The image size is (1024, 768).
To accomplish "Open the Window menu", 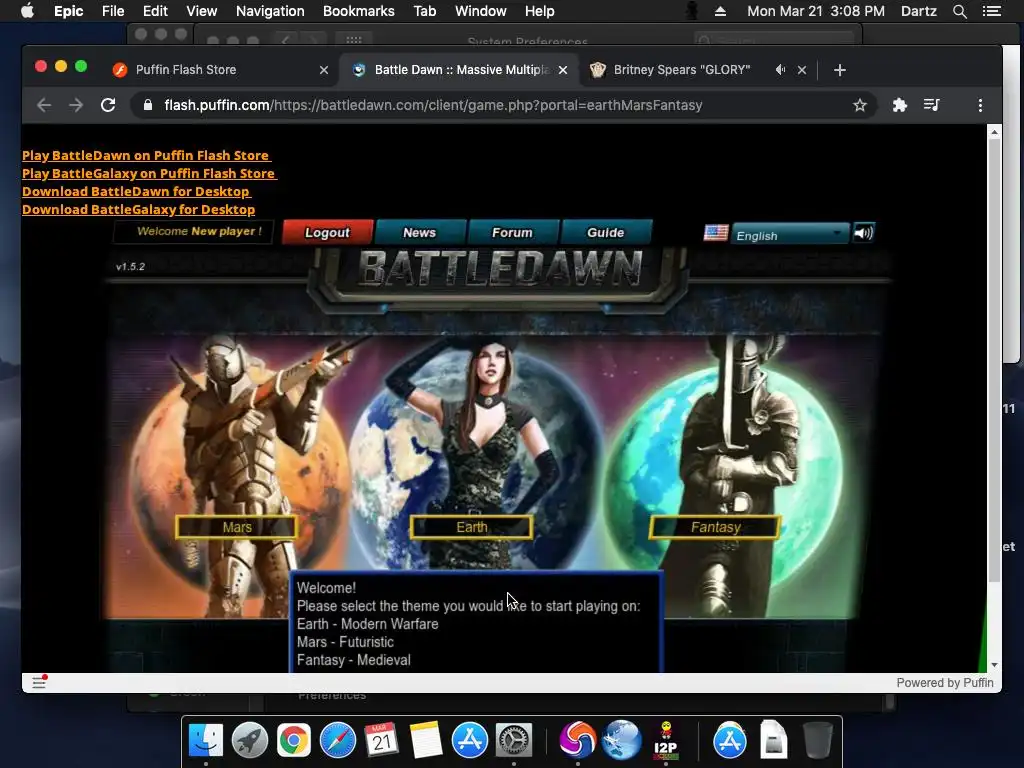I will click(480, 11).
